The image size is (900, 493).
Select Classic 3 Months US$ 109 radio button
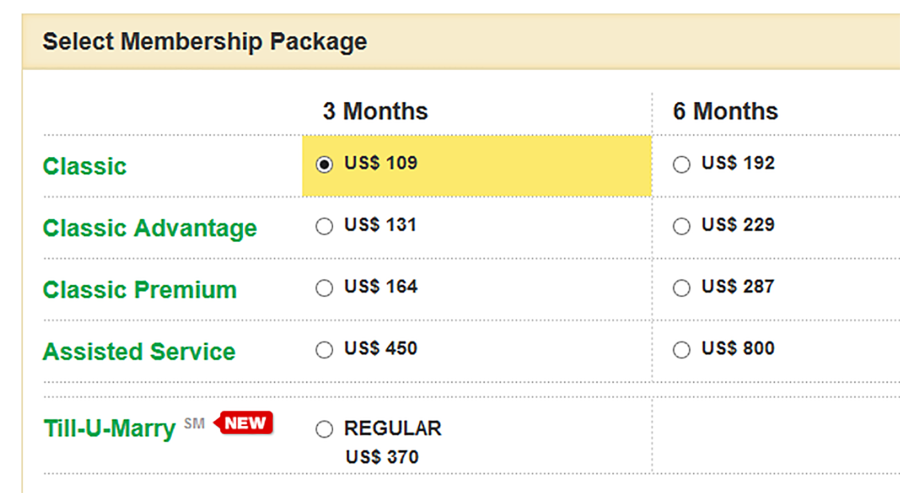click(324, 165)
